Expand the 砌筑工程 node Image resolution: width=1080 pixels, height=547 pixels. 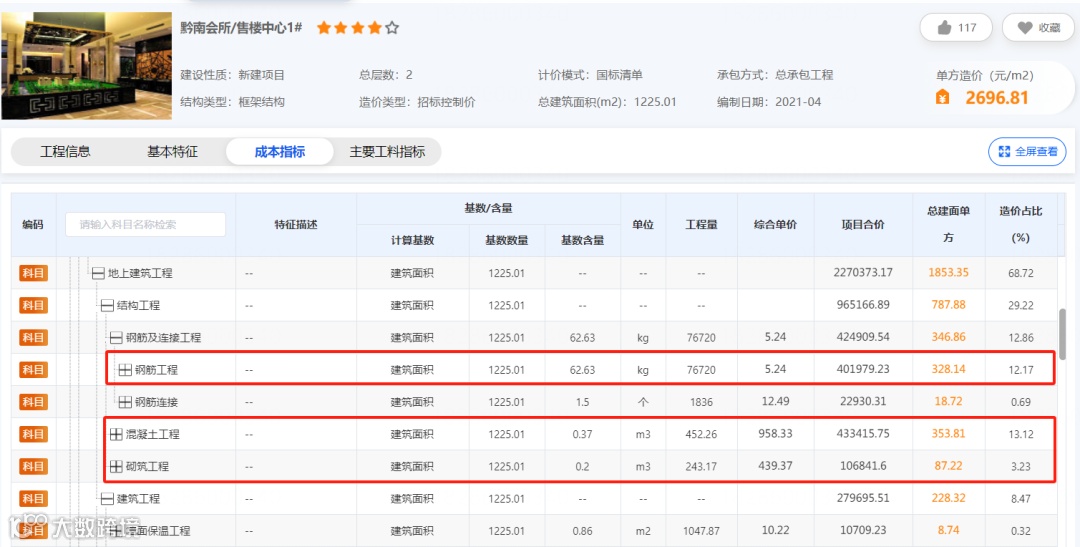(x=116, y=466)
